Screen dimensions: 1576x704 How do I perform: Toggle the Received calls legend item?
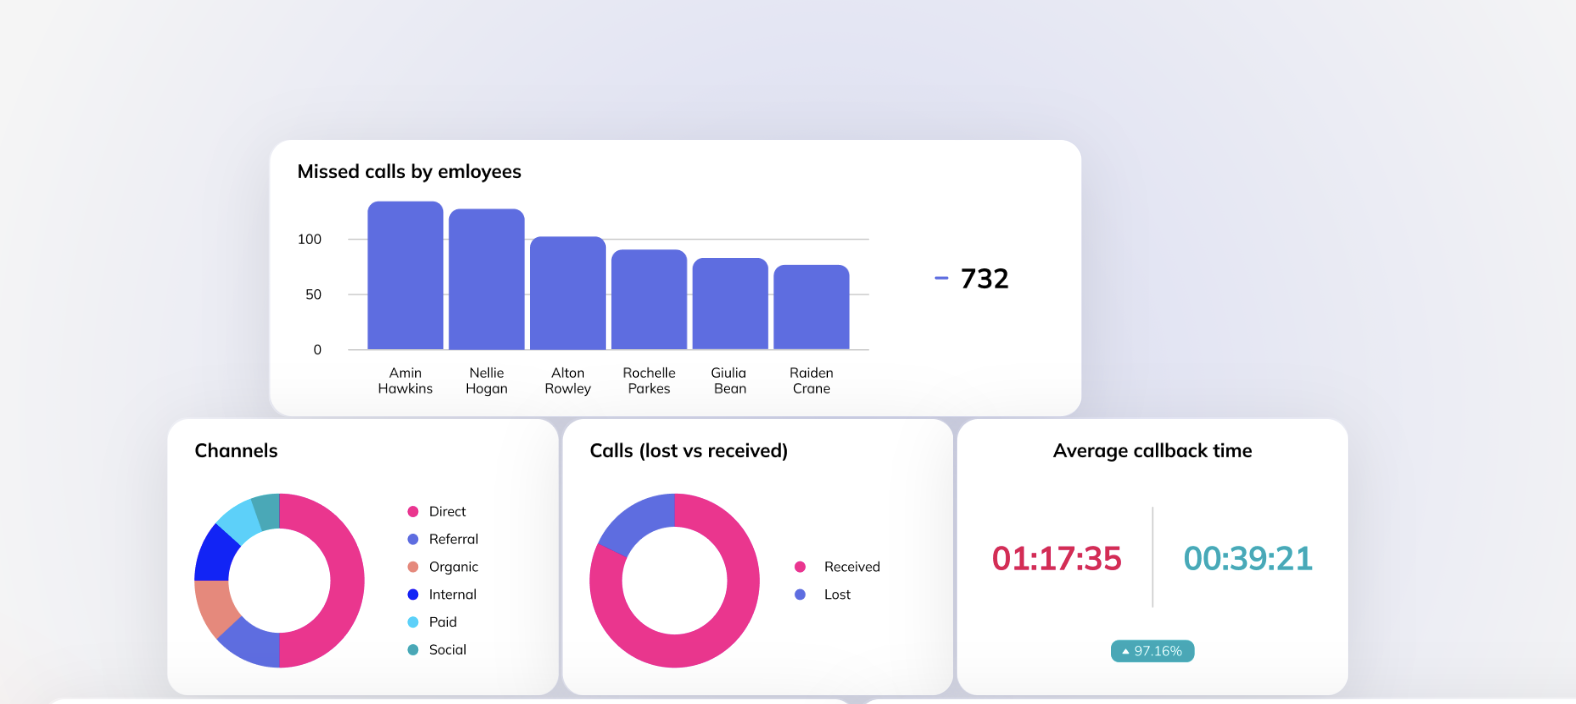point(851,567)
